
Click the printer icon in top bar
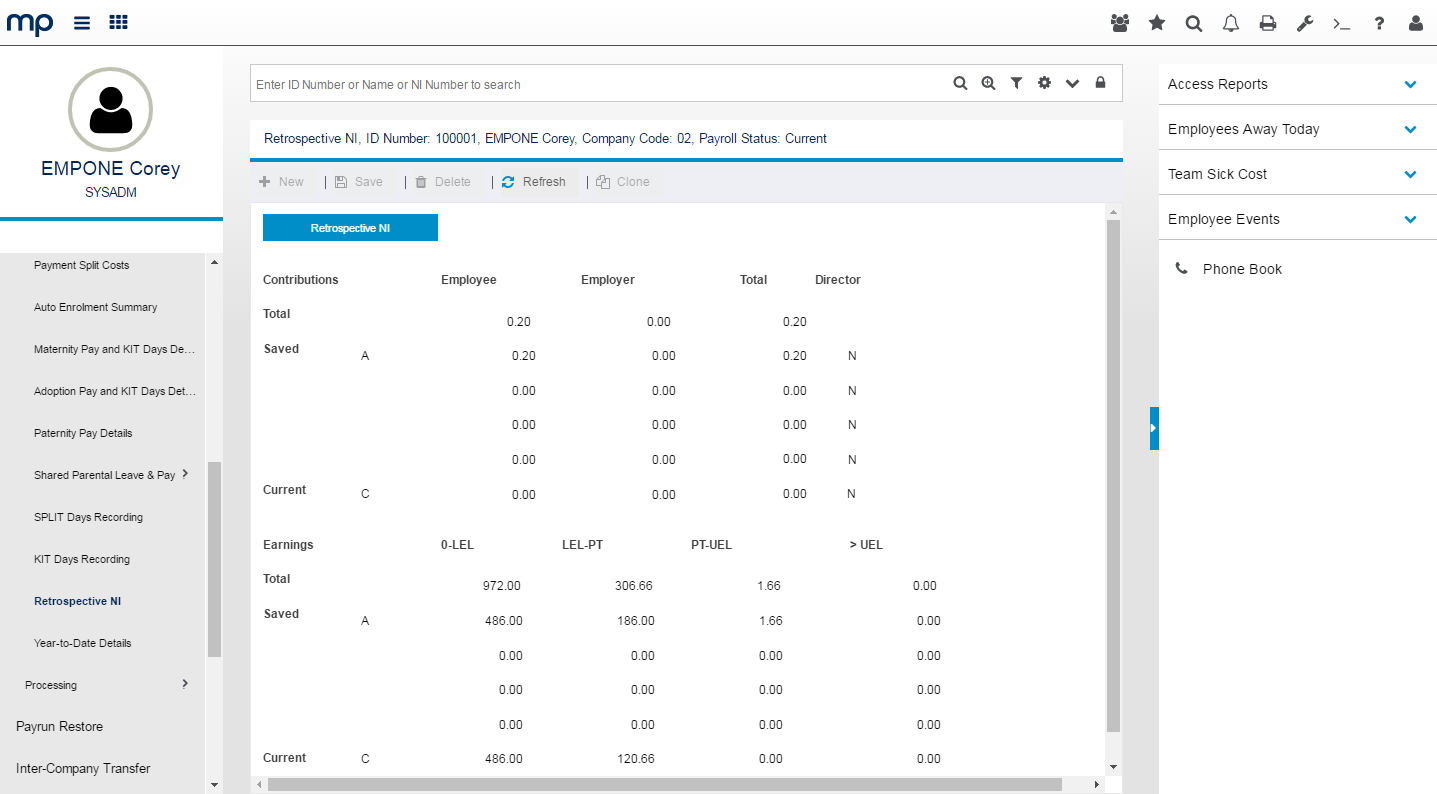[x=1268, y=24]
